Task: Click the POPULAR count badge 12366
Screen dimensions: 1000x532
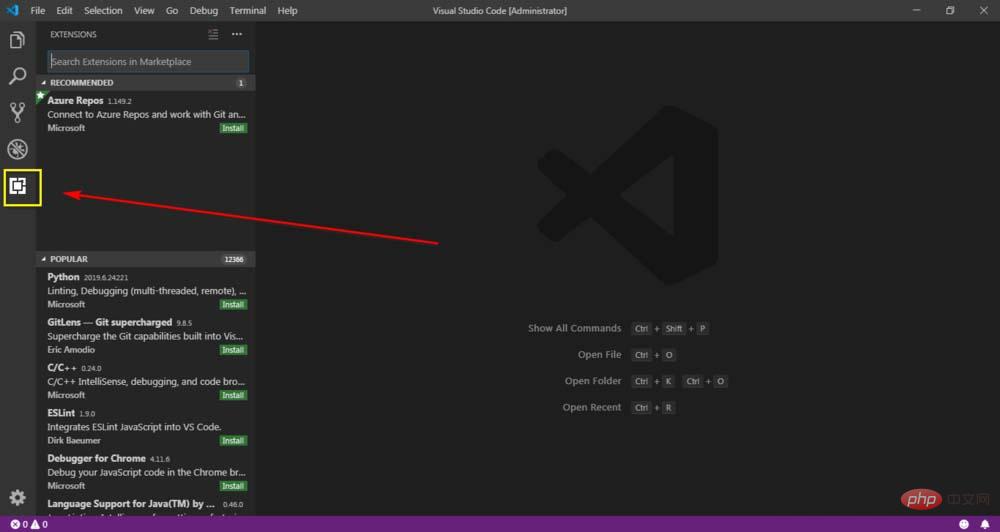Action: pos(234,259)
